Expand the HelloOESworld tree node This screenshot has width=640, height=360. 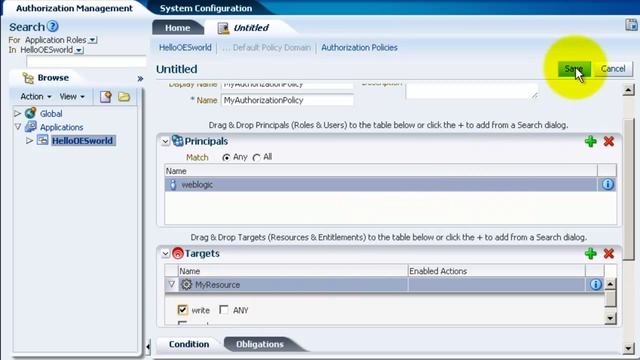click(x=29, y=140)
